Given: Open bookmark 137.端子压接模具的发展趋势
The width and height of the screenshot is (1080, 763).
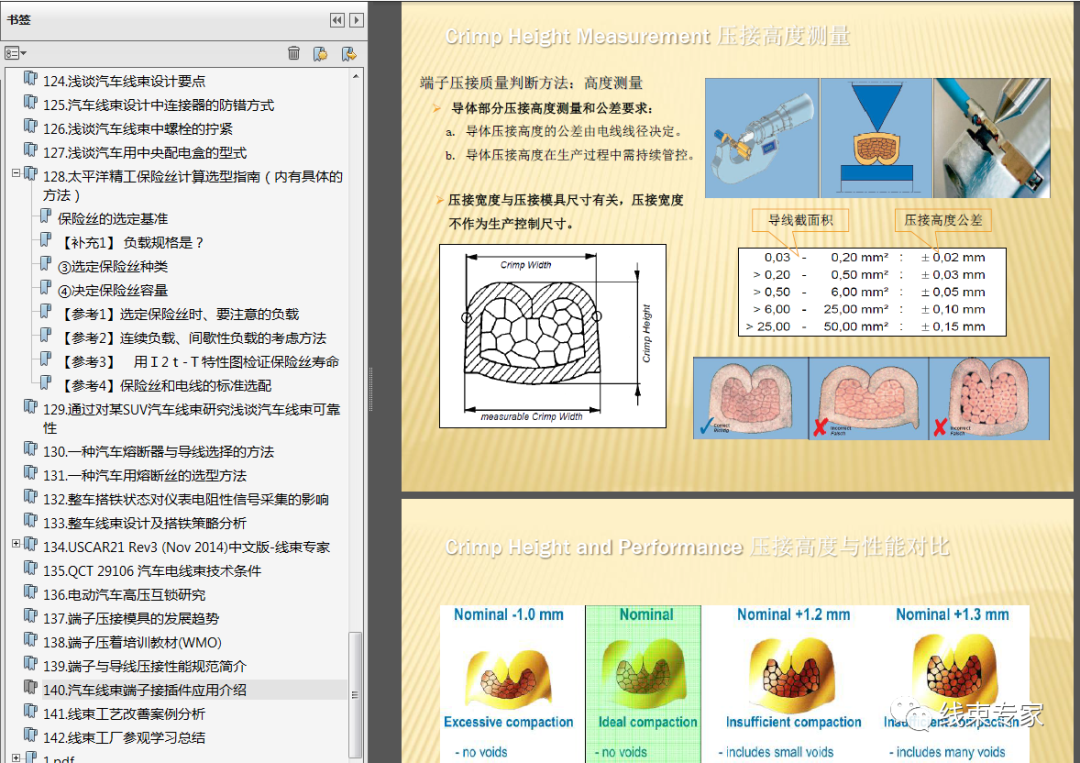Looking at the screenshot, I should click(131, 618).
